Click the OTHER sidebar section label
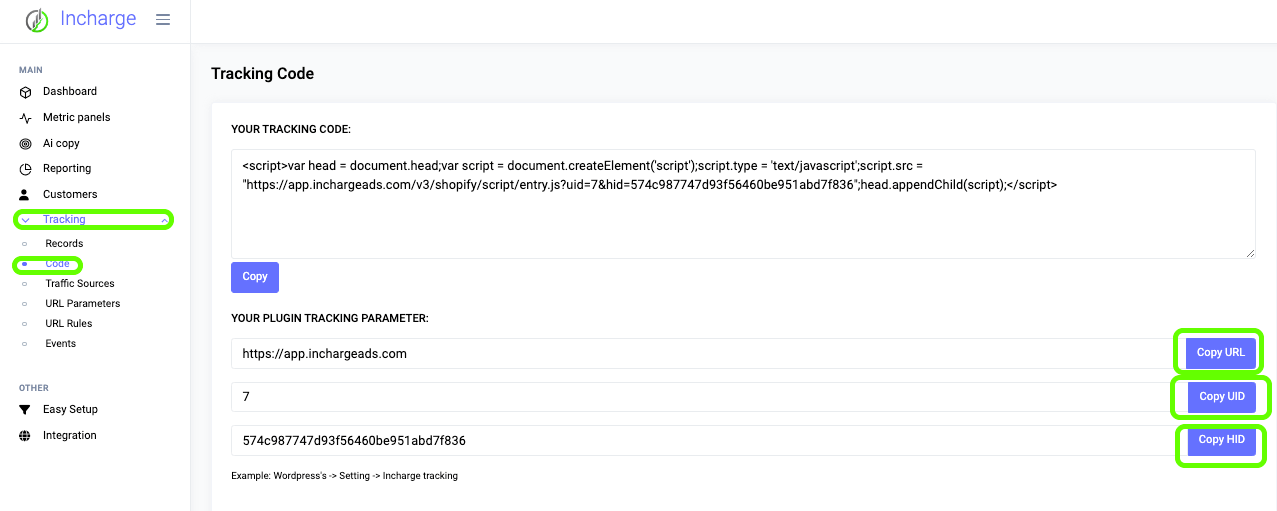The image size is (1277, 511). point(34,388)
